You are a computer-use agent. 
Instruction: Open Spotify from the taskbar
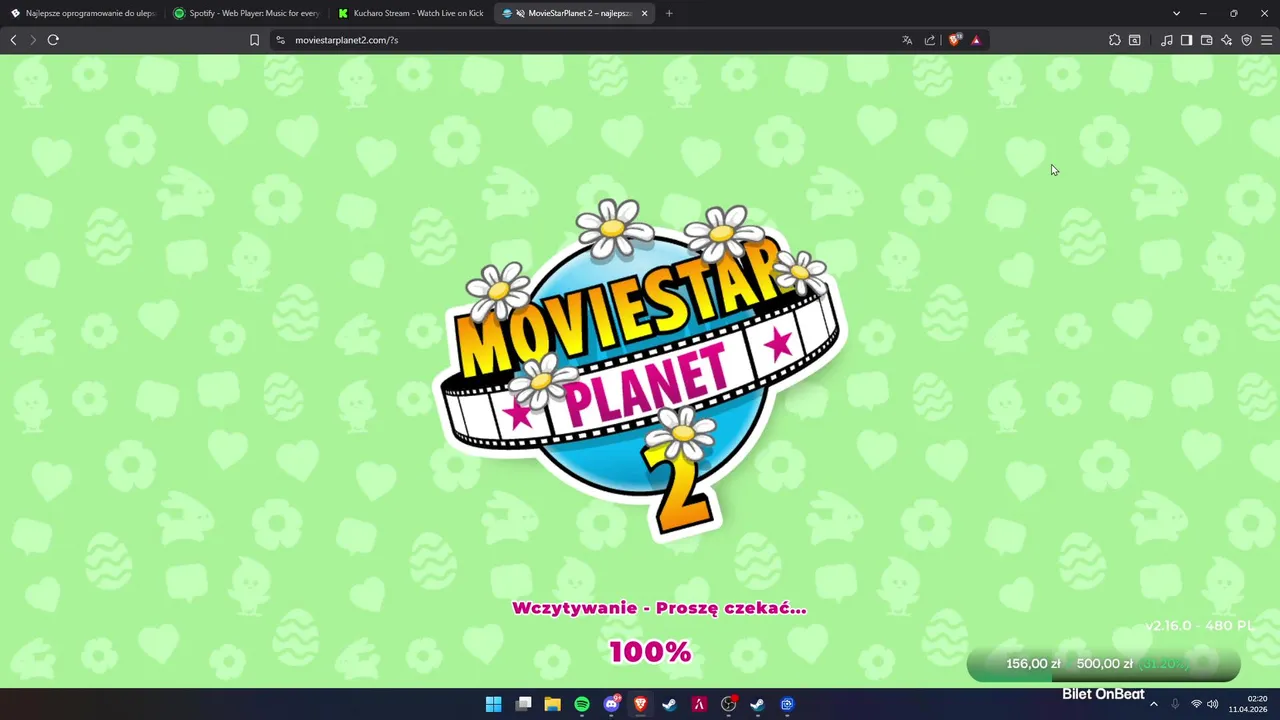tap(582, 704)
